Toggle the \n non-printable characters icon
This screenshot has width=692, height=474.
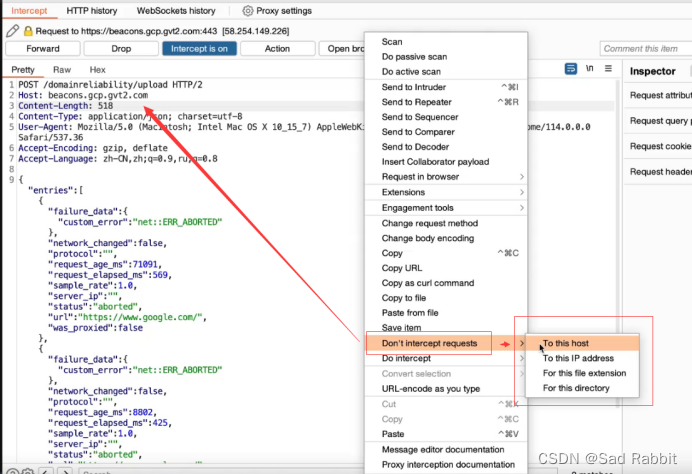(589, 68)
